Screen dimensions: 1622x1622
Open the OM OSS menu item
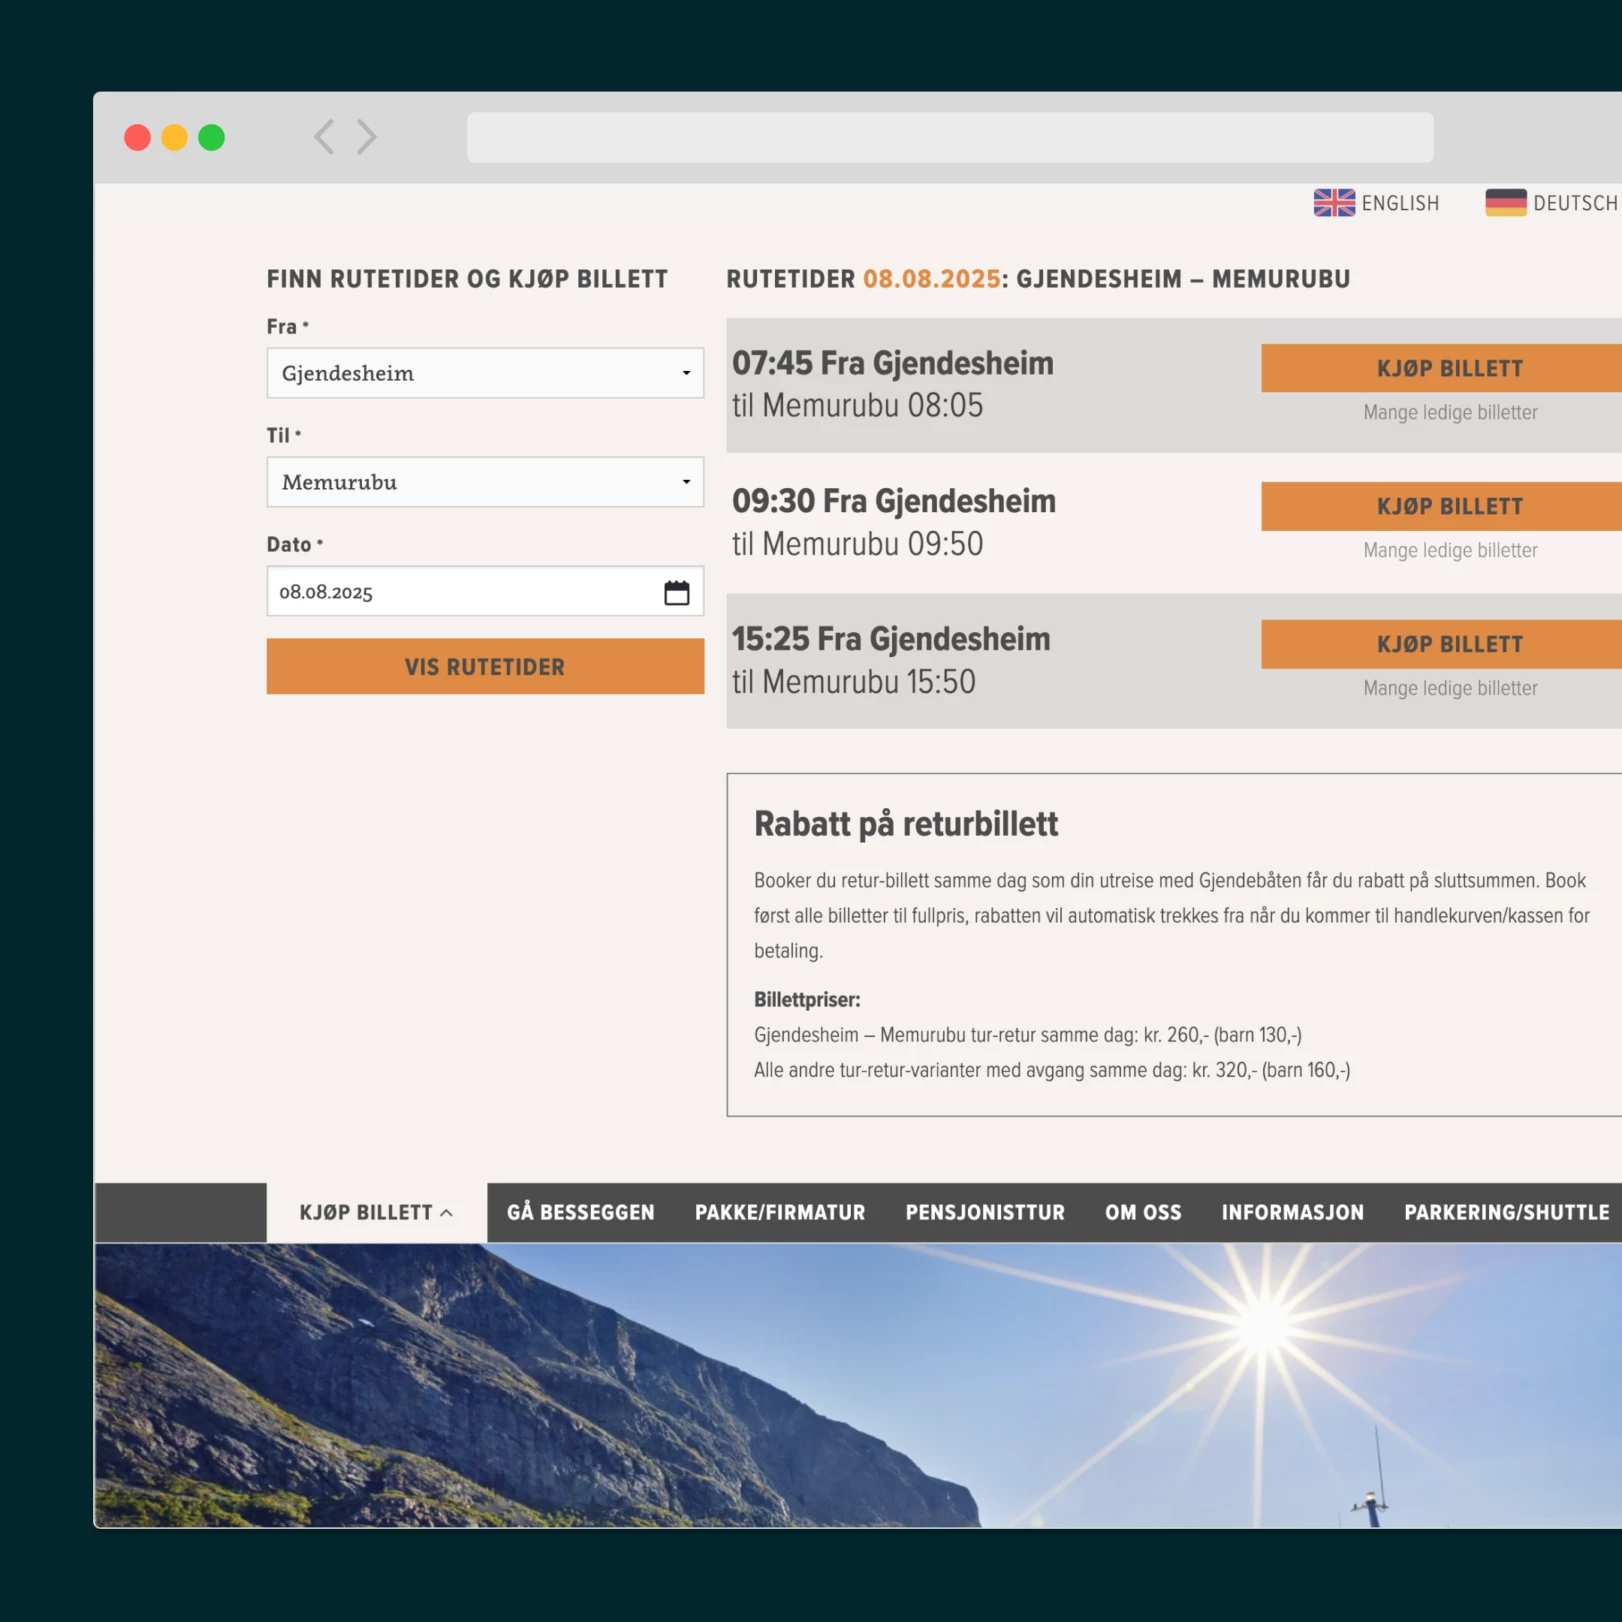[x=1143, y=1212]
